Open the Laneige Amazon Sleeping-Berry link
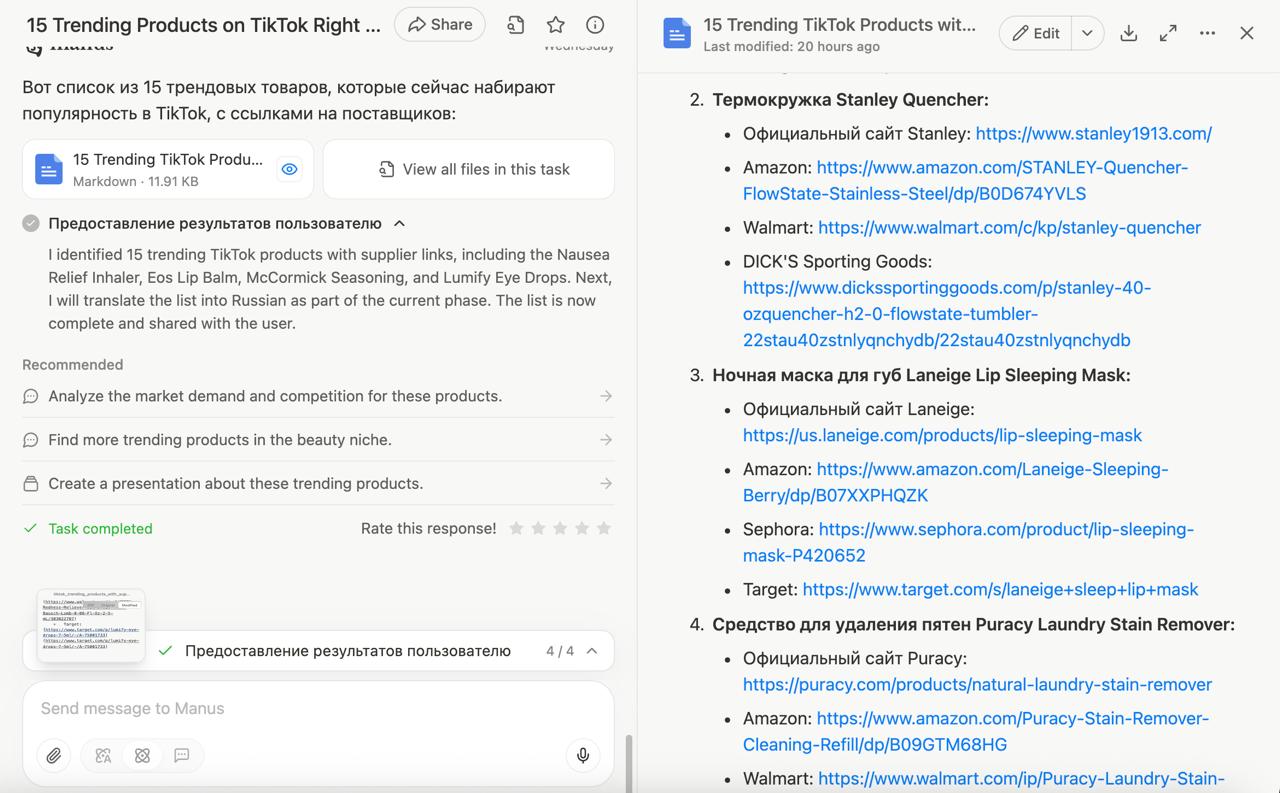 pyautogui.click(x=955, y=482)
